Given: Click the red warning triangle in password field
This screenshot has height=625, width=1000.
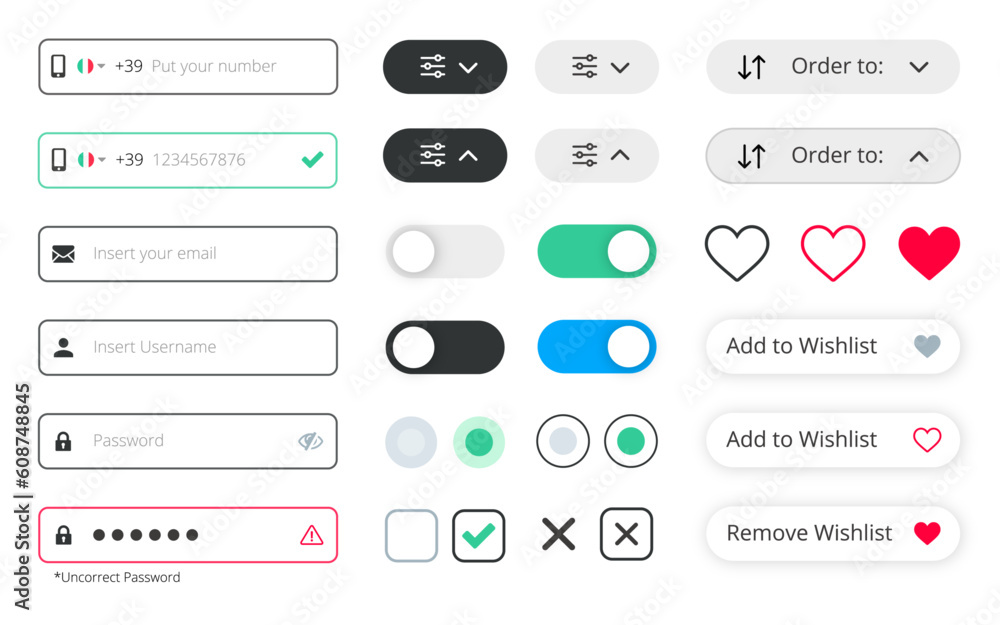Looking at the screenshot, I should pyautogui.click(x=312, y=535).
